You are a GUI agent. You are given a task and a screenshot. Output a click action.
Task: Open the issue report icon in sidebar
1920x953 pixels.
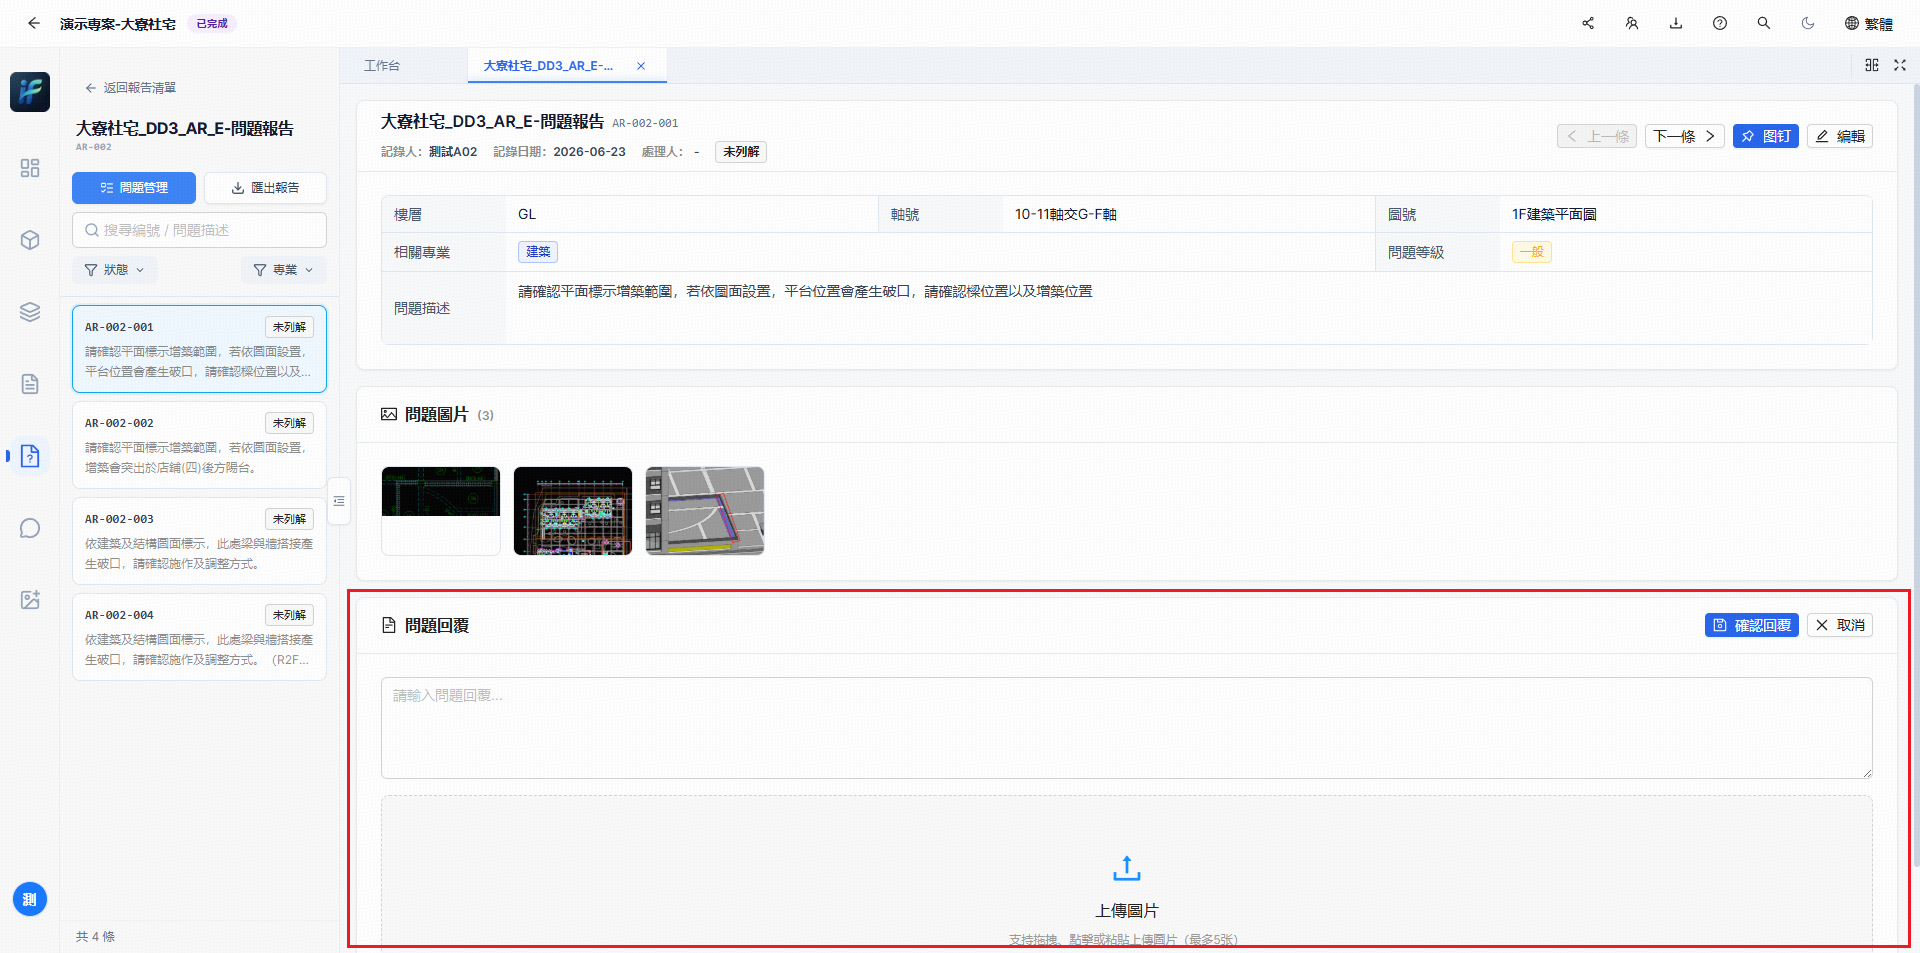click(x=30, y=456)
